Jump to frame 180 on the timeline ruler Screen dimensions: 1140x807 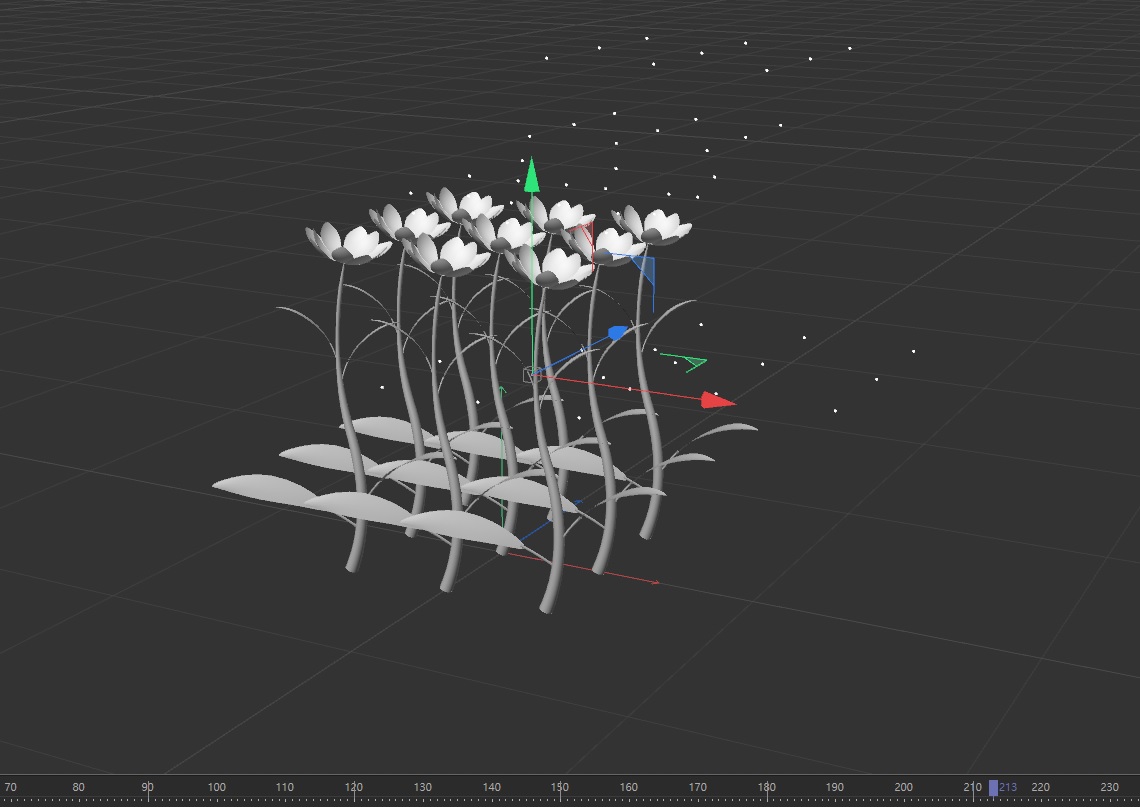766,787
